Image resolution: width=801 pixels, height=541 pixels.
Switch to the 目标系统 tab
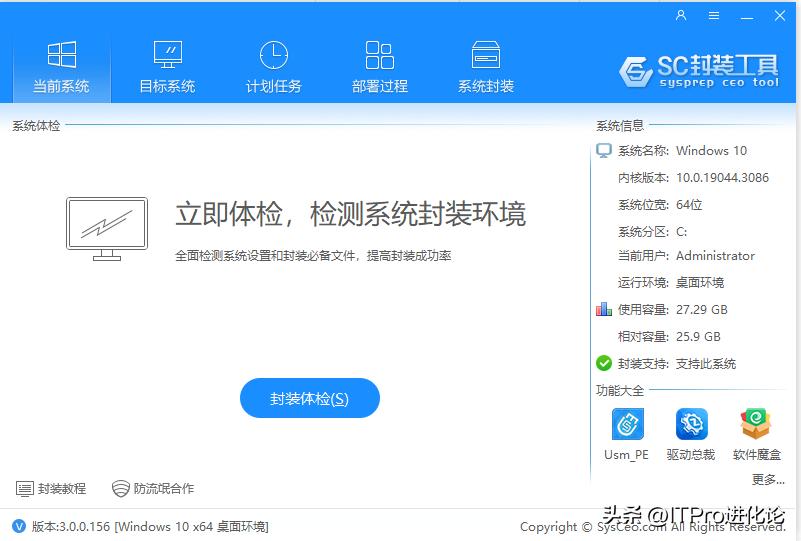(x=168, y=67)
